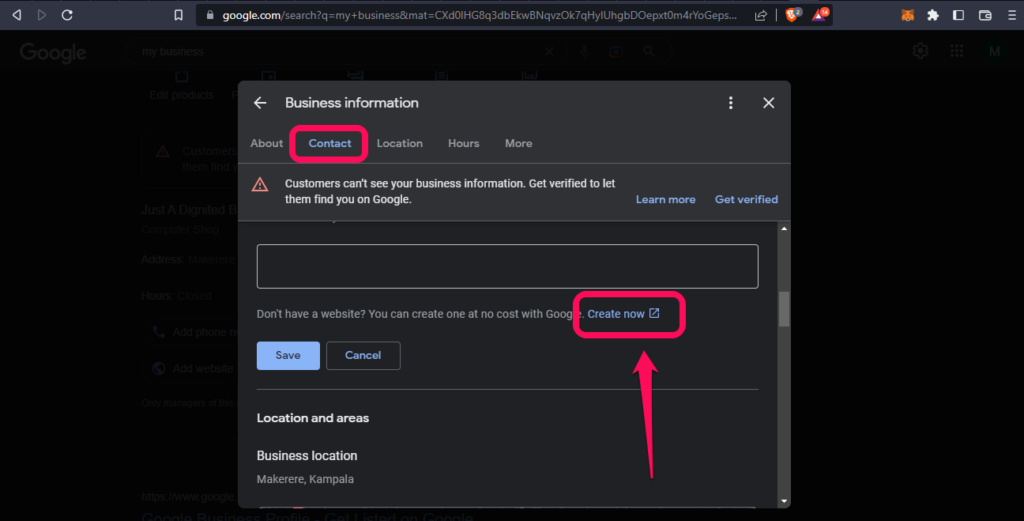
Task: Click the Create now website link
Action: [x=616, y=314]
